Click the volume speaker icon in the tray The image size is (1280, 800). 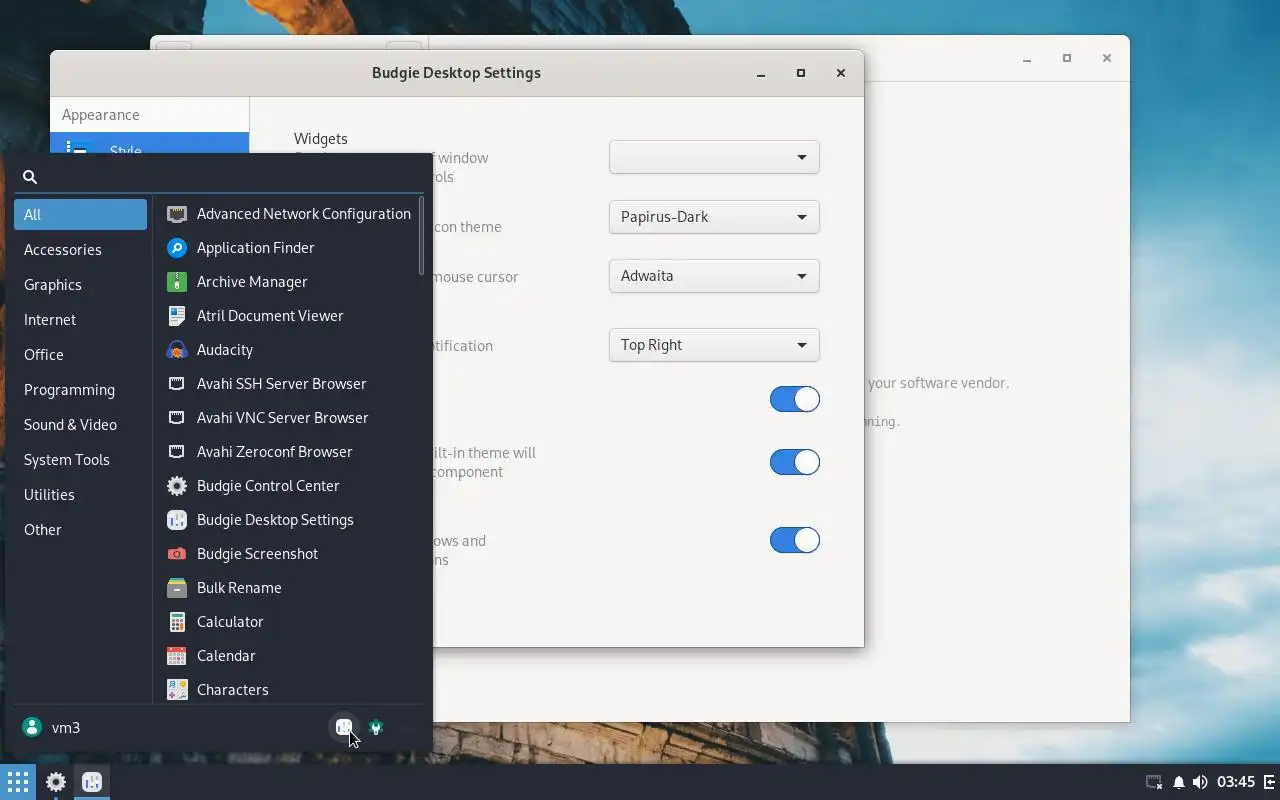point(1200,782)
